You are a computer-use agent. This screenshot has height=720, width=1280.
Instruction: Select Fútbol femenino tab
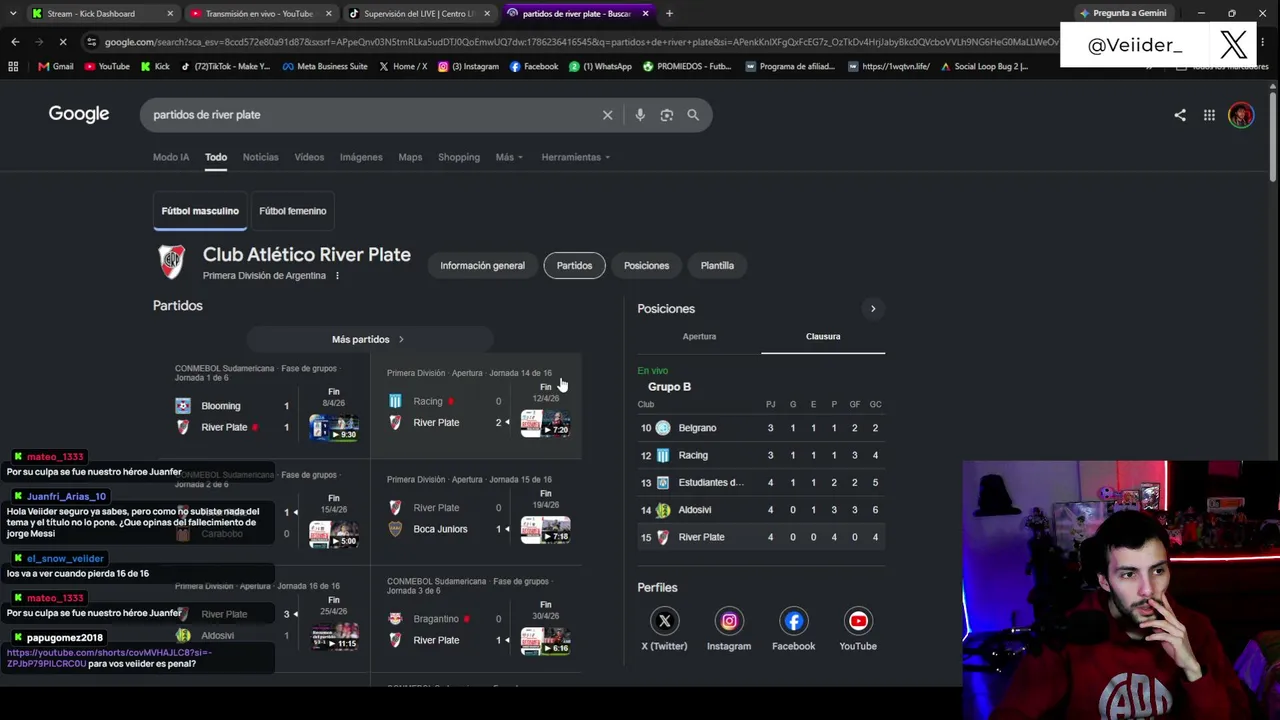coord(293,211)
